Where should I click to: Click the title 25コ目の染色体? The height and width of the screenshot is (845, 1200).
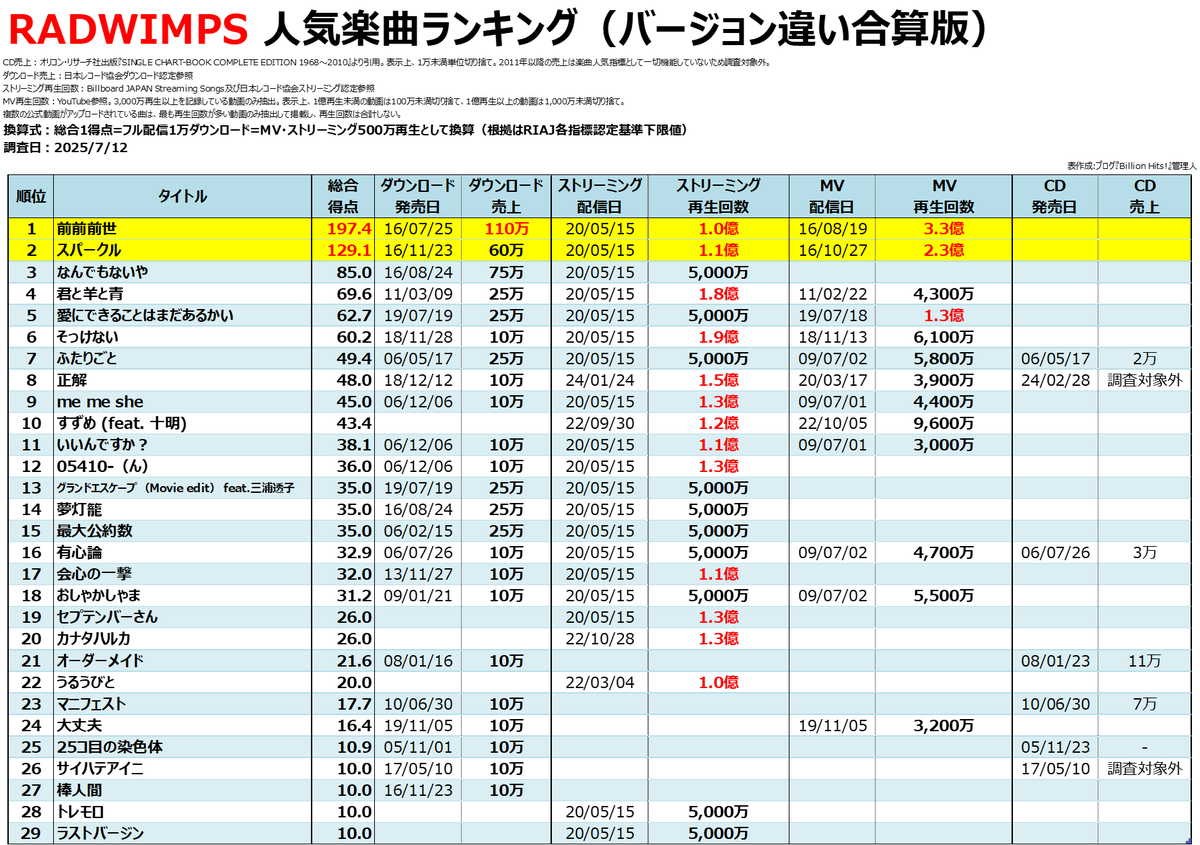pyautogui.click(x=109, y=747)
